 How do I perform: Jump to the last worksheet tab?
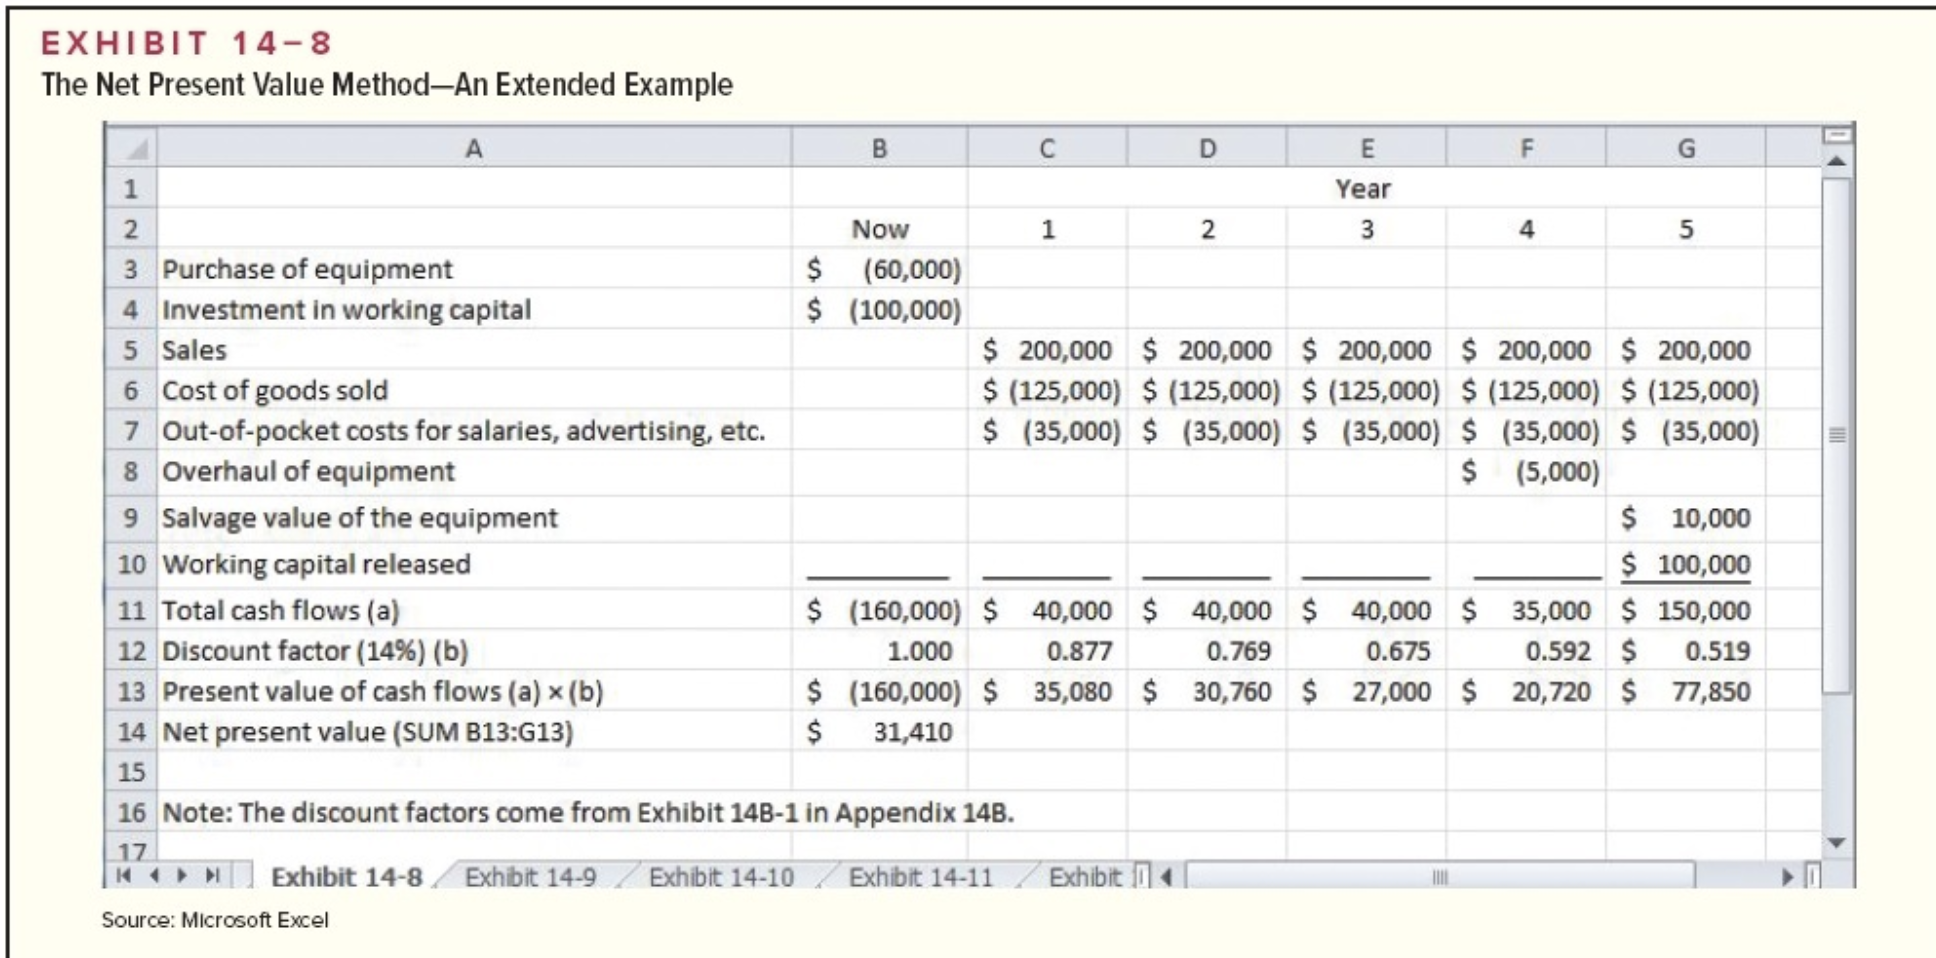pyautogui.click(x=213, y=873)
